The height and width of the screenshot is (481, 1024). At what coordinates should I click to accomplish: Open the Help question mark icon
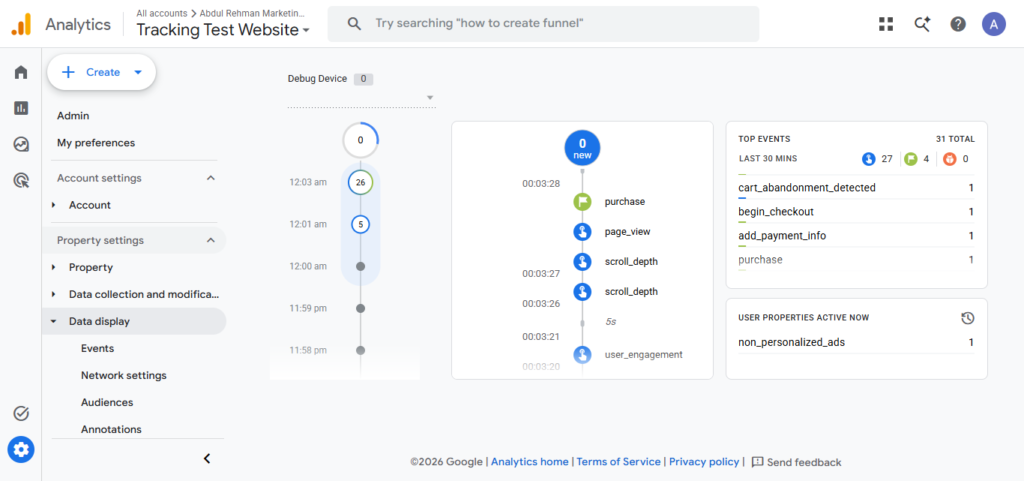pos(958,24)
